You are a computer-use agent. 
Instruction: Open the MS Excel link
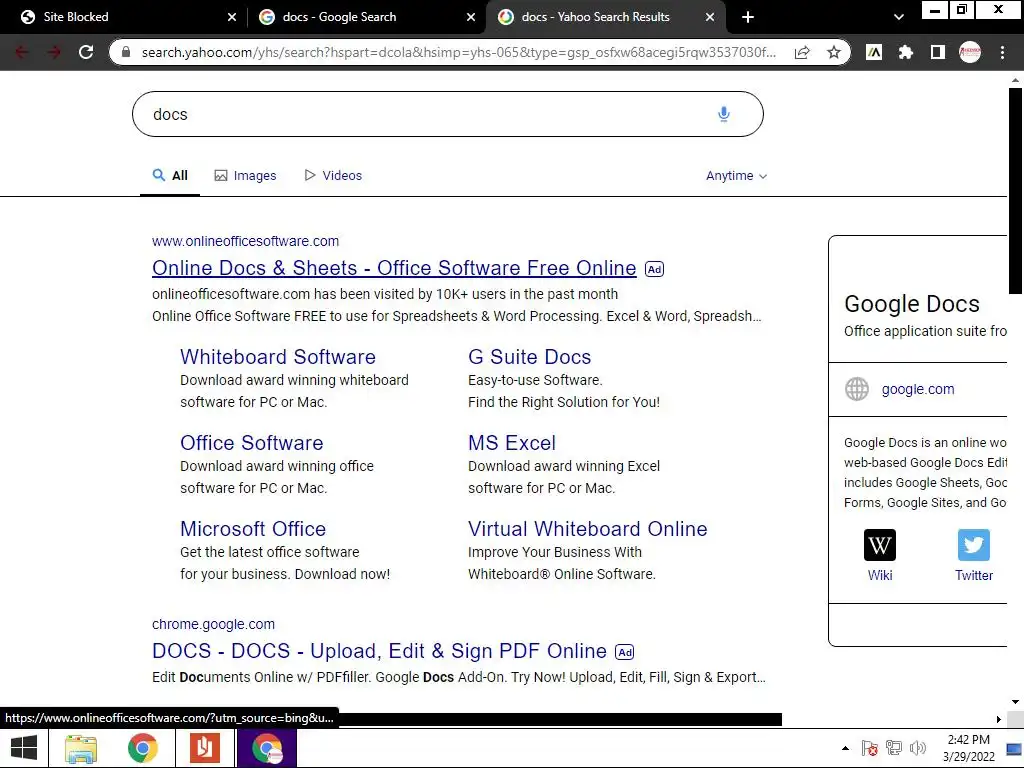click(x=511, y=443)
